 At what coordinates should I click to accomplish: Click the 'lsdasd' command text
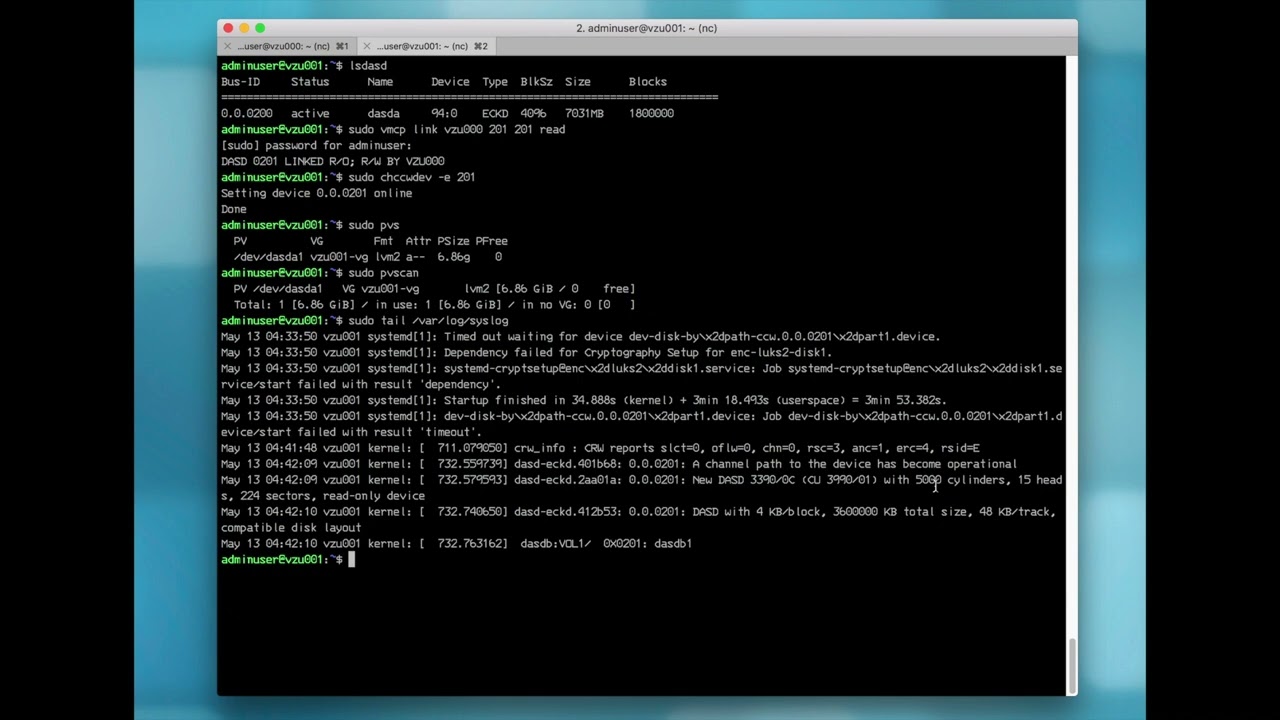(368, 66)
